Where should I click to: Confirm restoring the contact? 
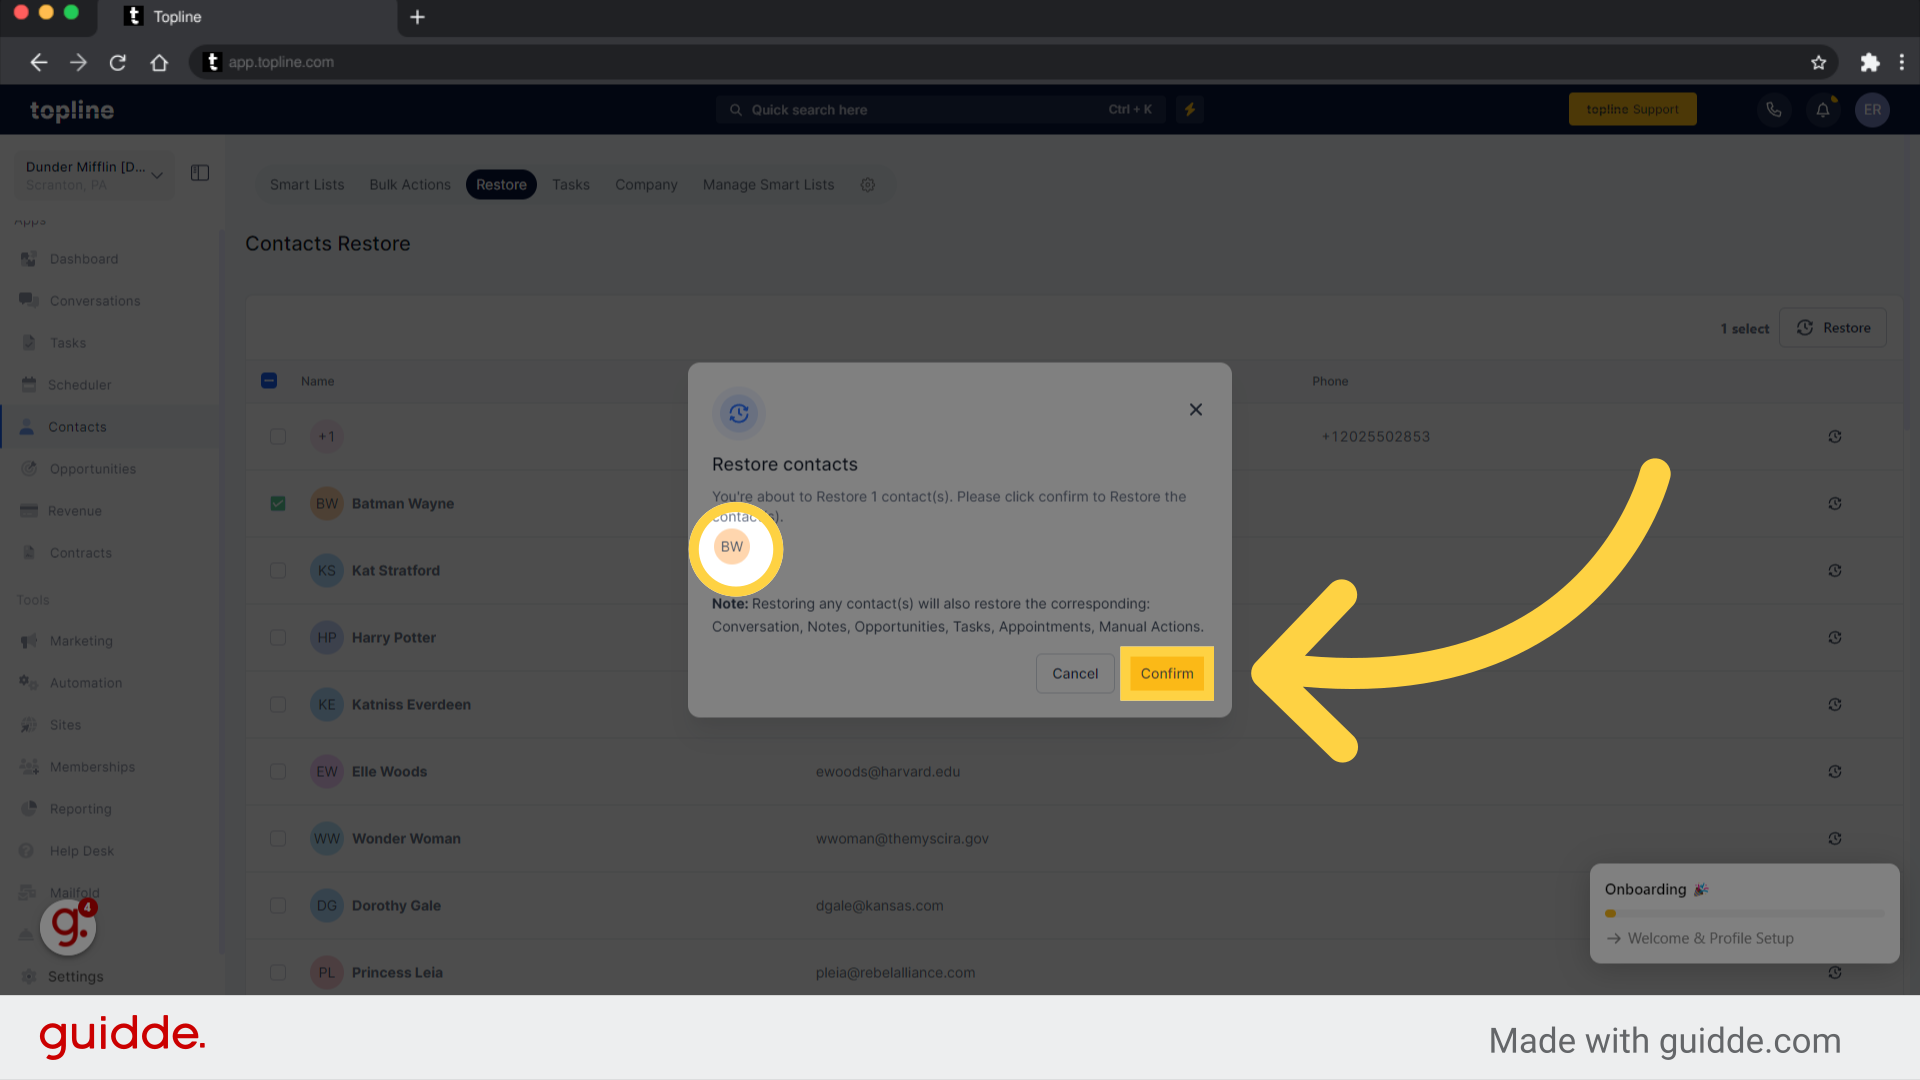coord(1166,673)
